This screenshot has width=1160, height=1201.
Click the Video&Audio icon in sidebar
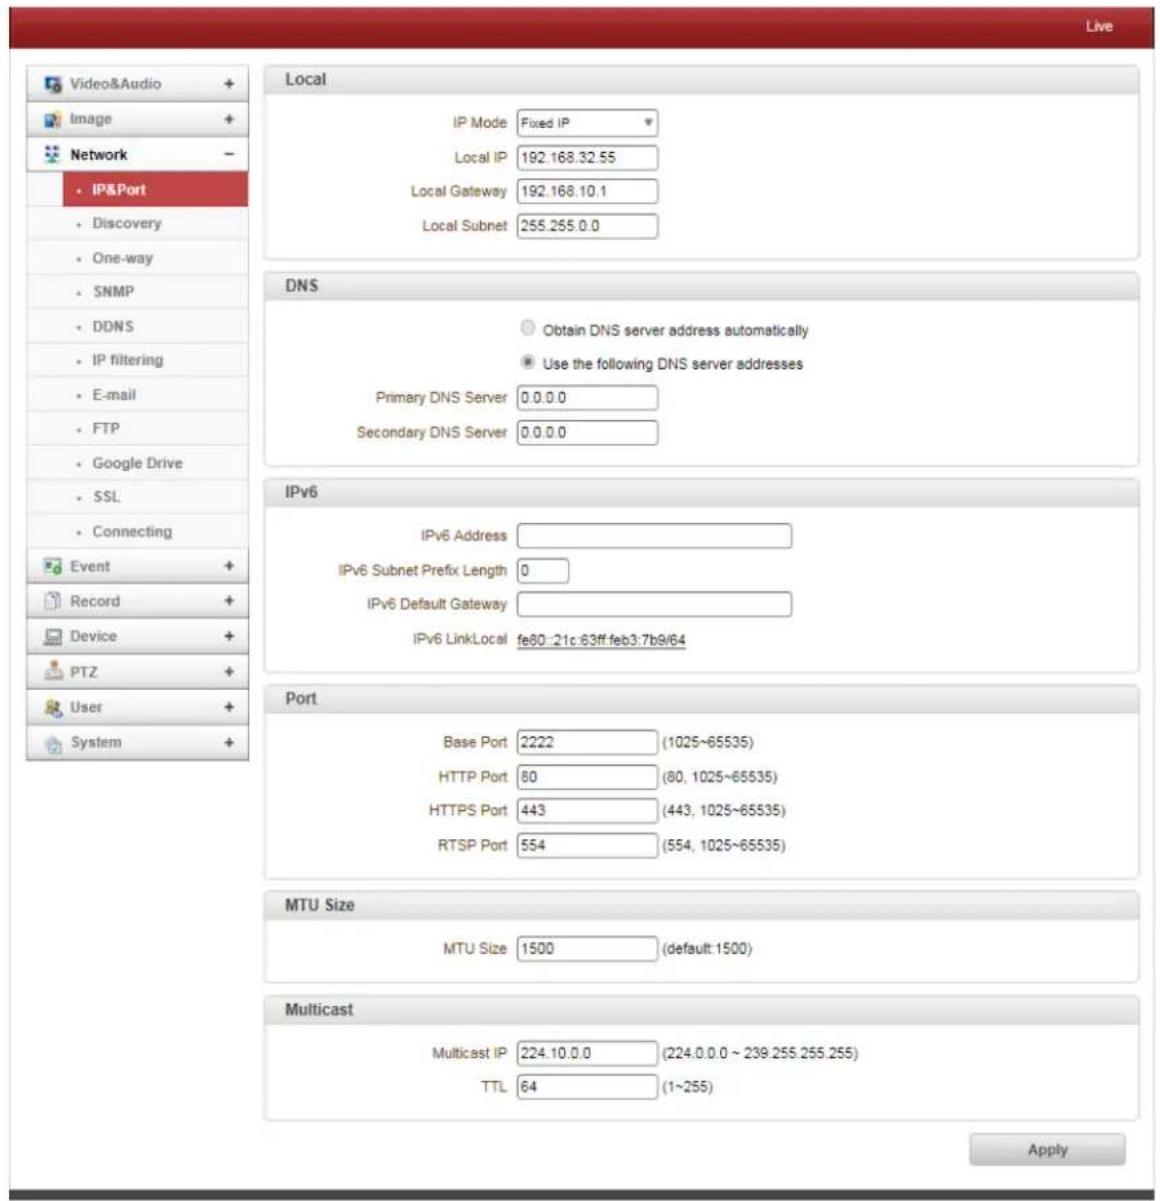(x=52, y=84)
